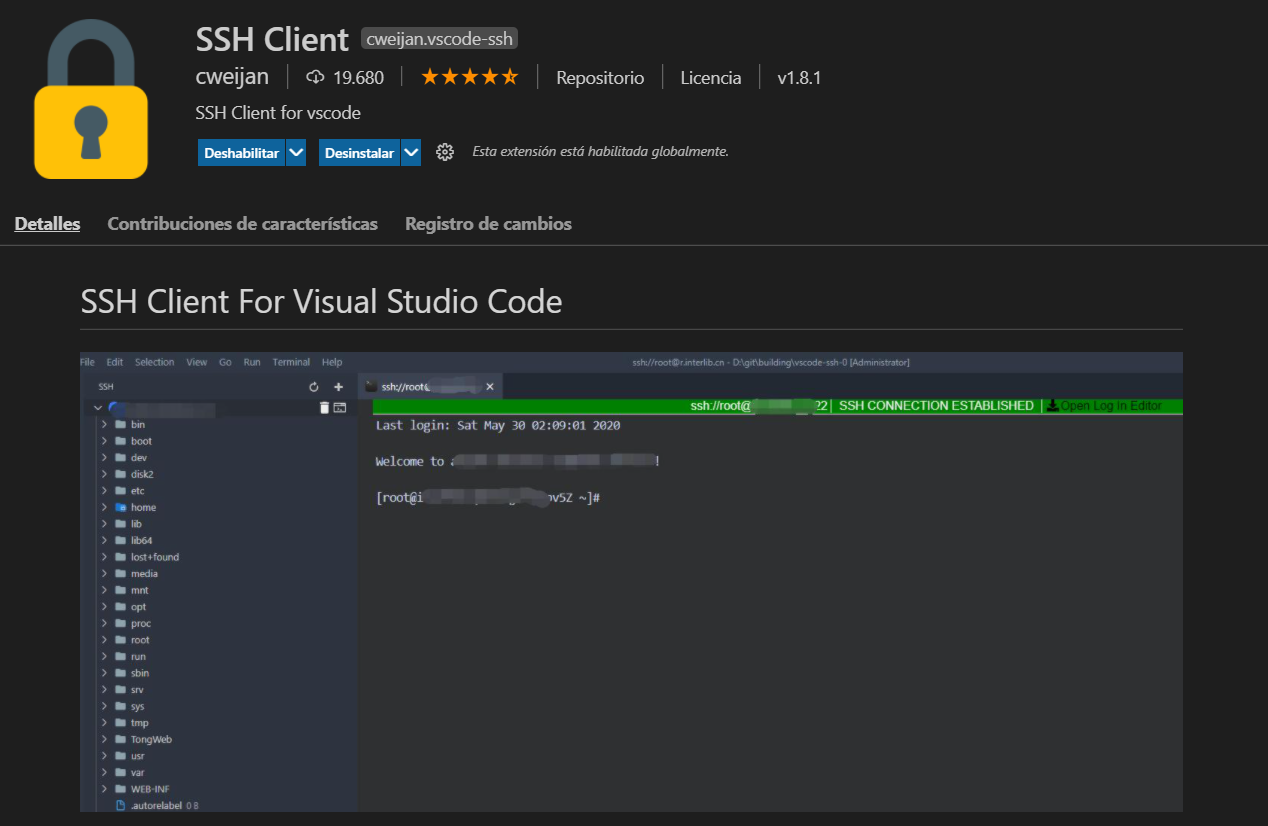Click the Deshabilitar button
Viewport: 1268px width, 826px height.
tap(241, 153)
